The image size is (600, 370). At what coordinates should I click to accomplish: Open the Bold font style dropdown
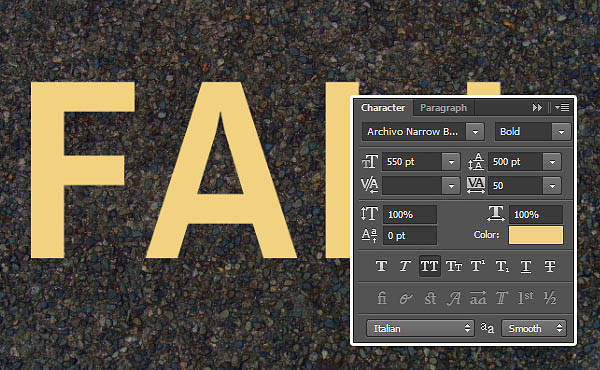561,132
